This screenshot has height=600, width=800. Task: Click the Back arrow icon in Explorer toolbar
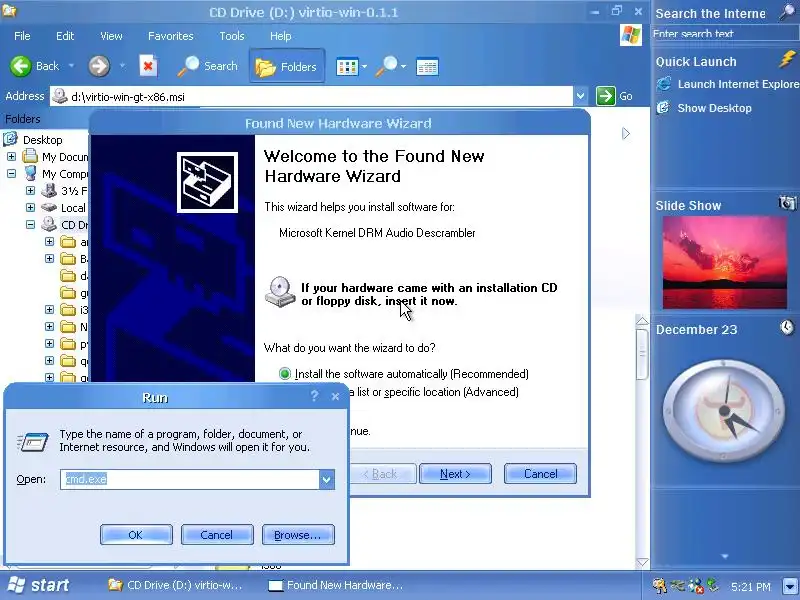tap(20, 66)
